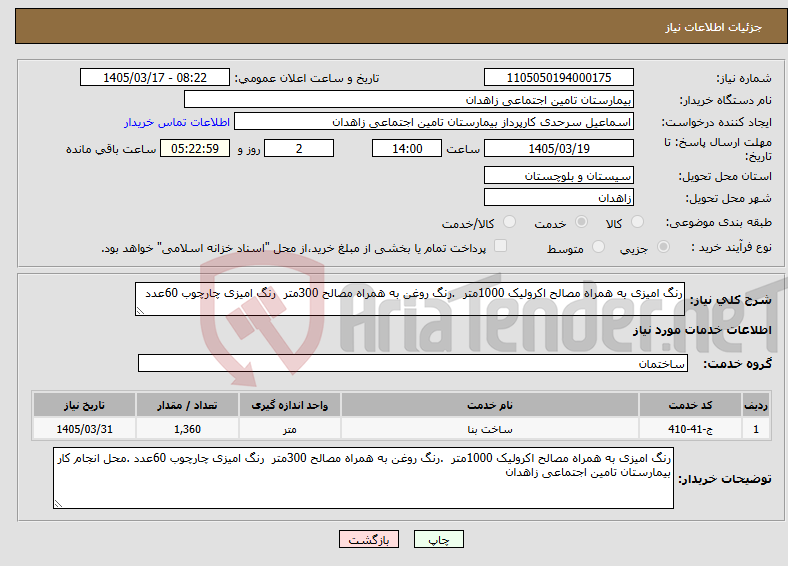Click the شماره نیاز label
788x566 pixels.
click(x=744, y=78)
